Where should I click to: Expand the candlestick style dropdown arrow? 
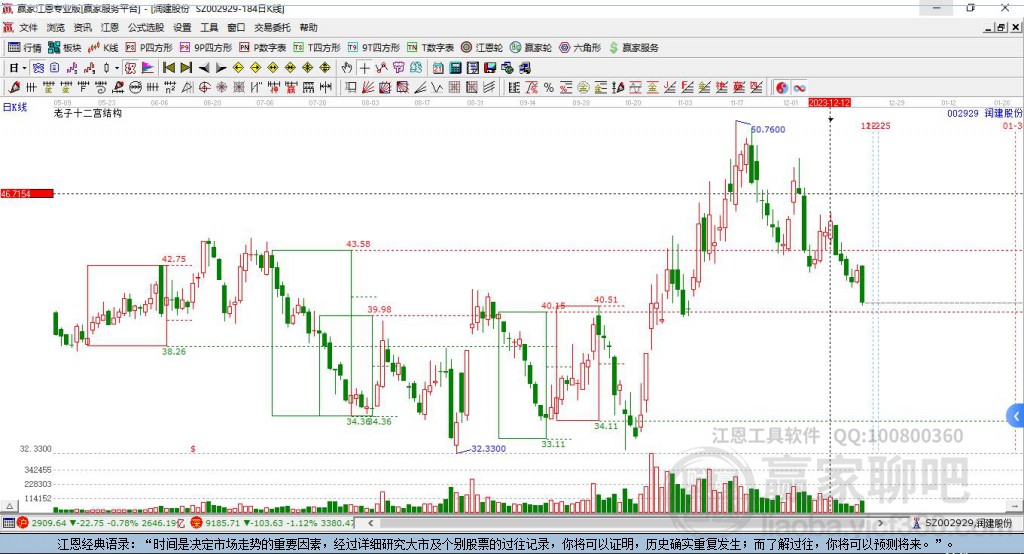(x=117, y=68)
